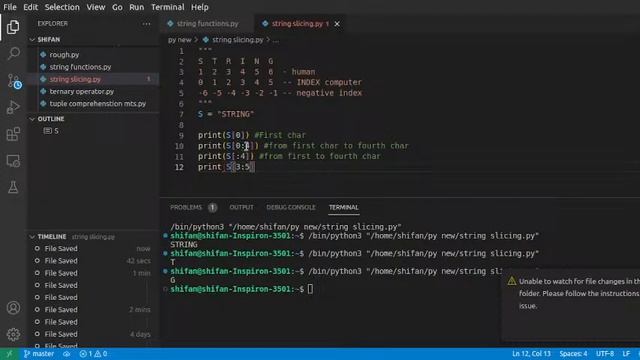Open the Remote Explorer view
The height and width of the screenshot is (360, 640).
click(13, 161)
